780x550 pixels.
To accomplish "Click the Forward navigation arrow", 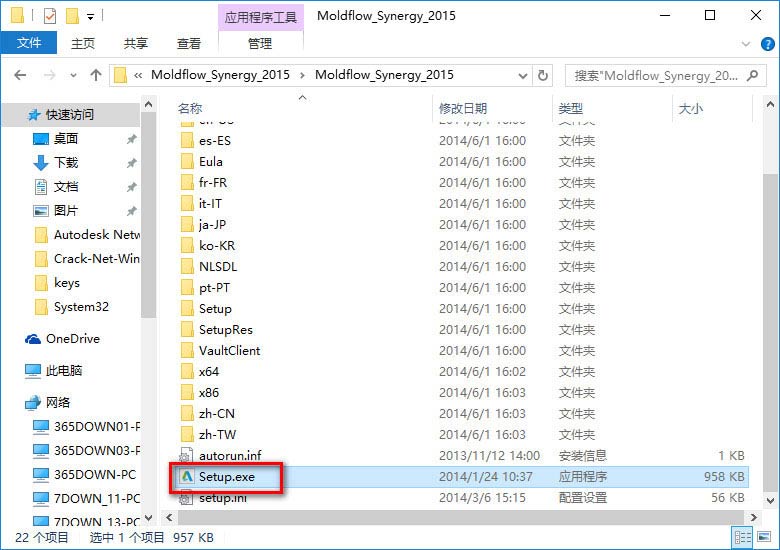I will tap(49, 75).
